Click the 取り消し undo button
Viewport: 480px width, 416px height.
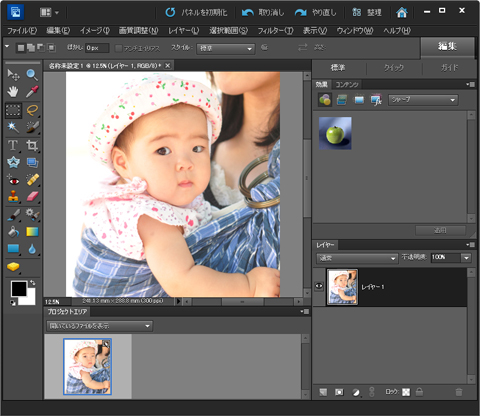click(263, 13)
